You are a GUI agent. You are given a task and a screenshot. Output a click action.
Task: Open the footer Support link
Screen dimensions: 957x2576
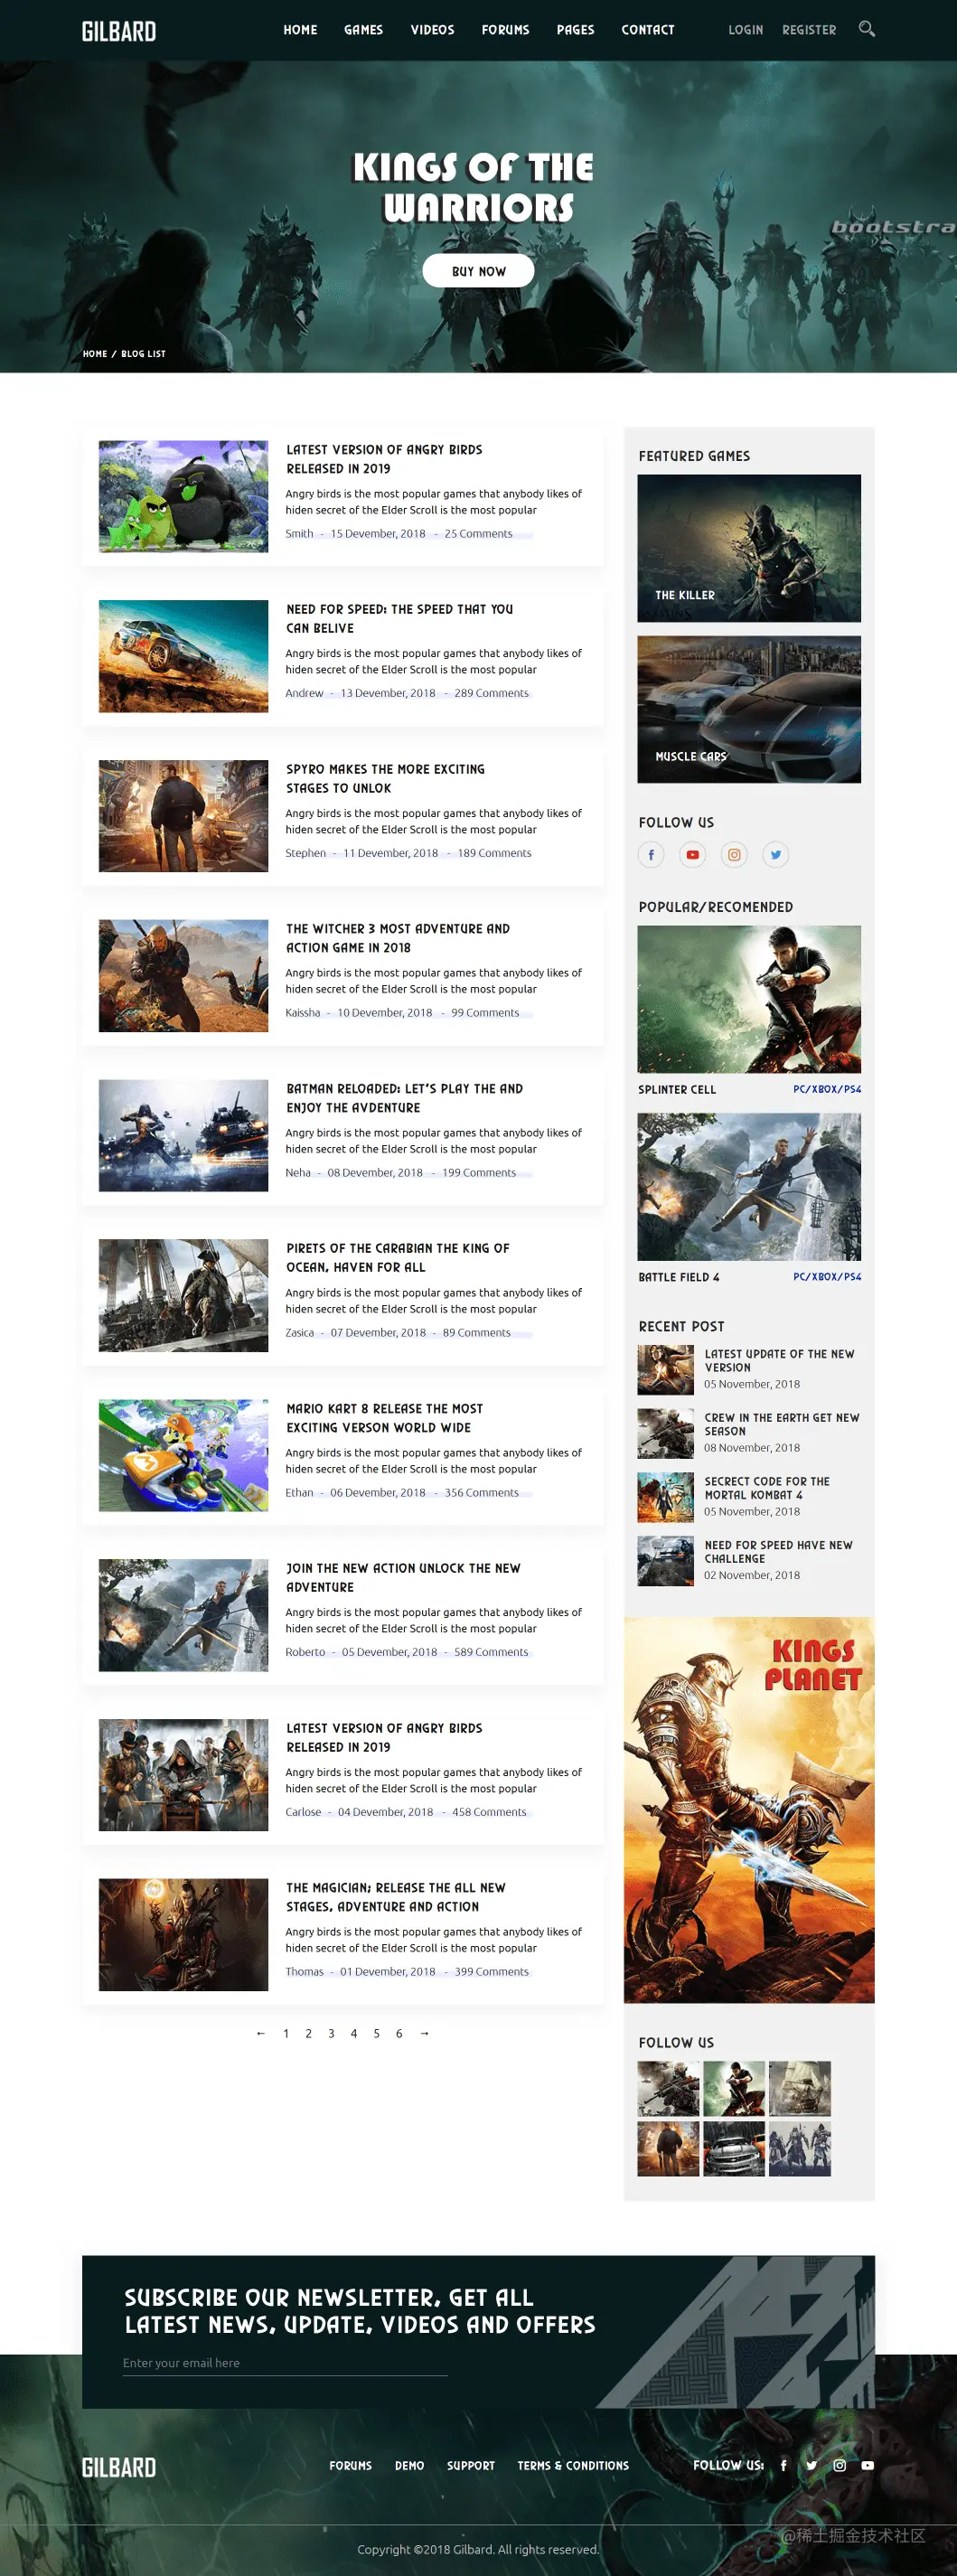click(x=470, y=2465)
